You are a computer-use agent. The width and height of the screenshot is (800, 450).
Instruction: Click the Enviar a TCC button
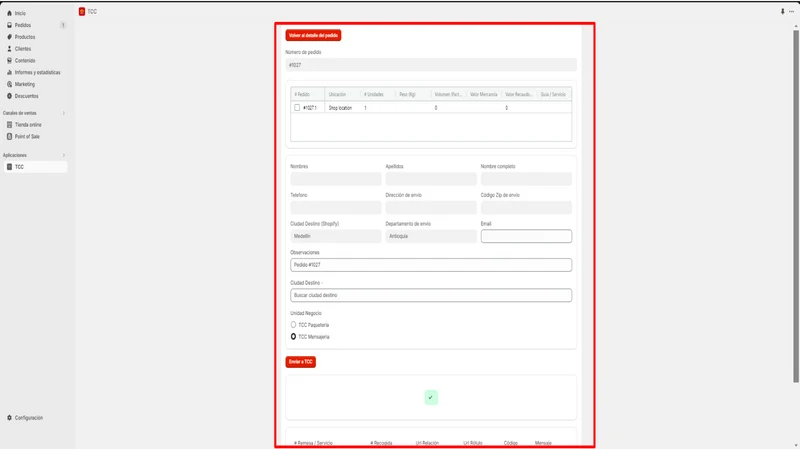coord(301,362)
